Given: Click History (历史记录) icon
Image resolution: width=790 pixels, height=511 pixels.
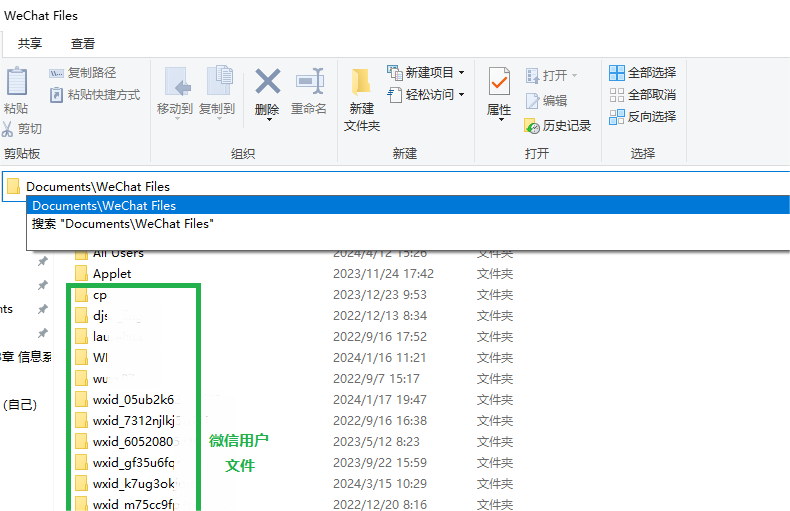Looking at the screenshot, I should pyautogui.click(x=532, y=126).
